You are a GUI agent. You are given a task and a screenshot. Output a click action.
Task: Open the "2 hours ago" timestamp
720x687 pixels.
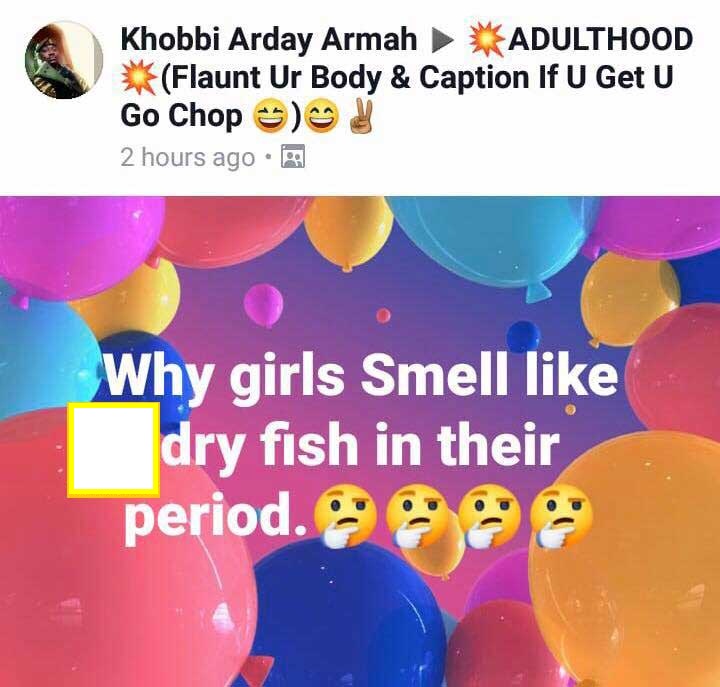pos(187,158)
